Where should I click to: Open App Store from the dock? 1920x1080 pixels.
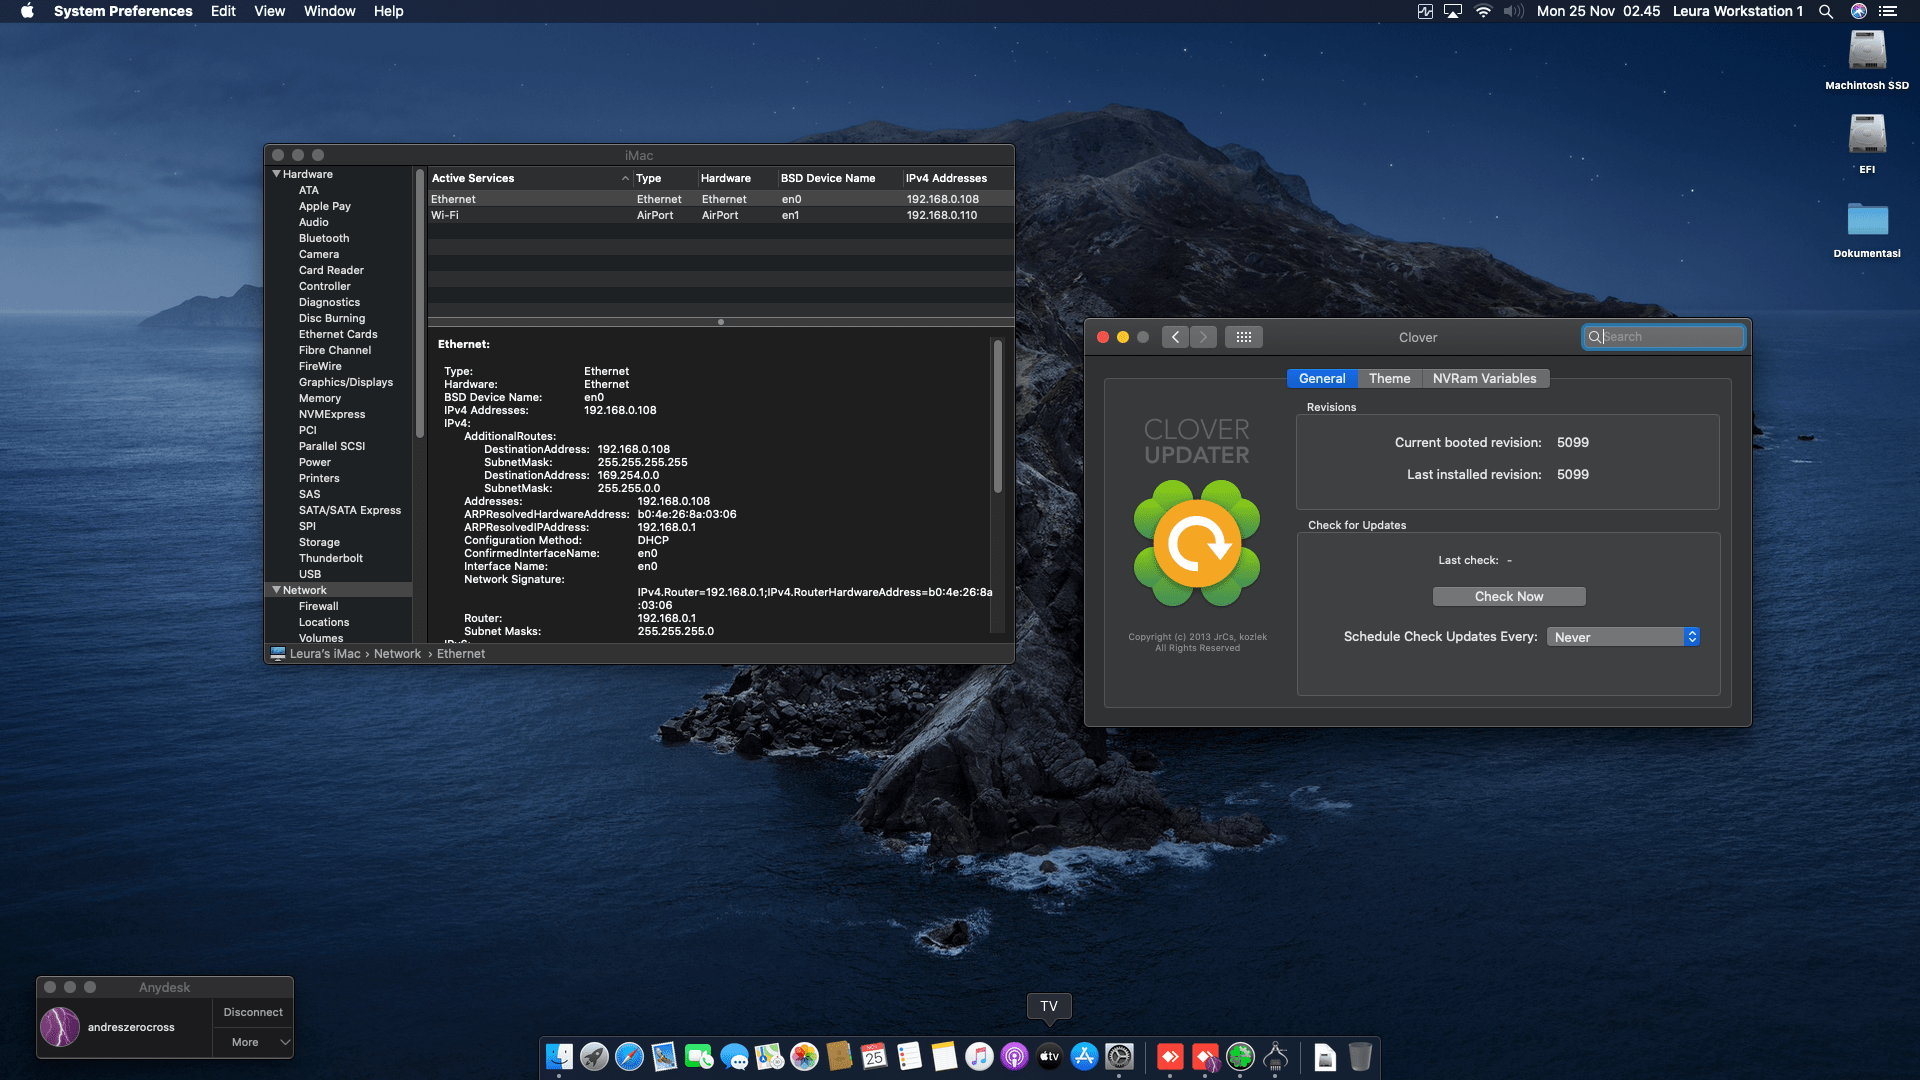click(x=1084, y=1057)
